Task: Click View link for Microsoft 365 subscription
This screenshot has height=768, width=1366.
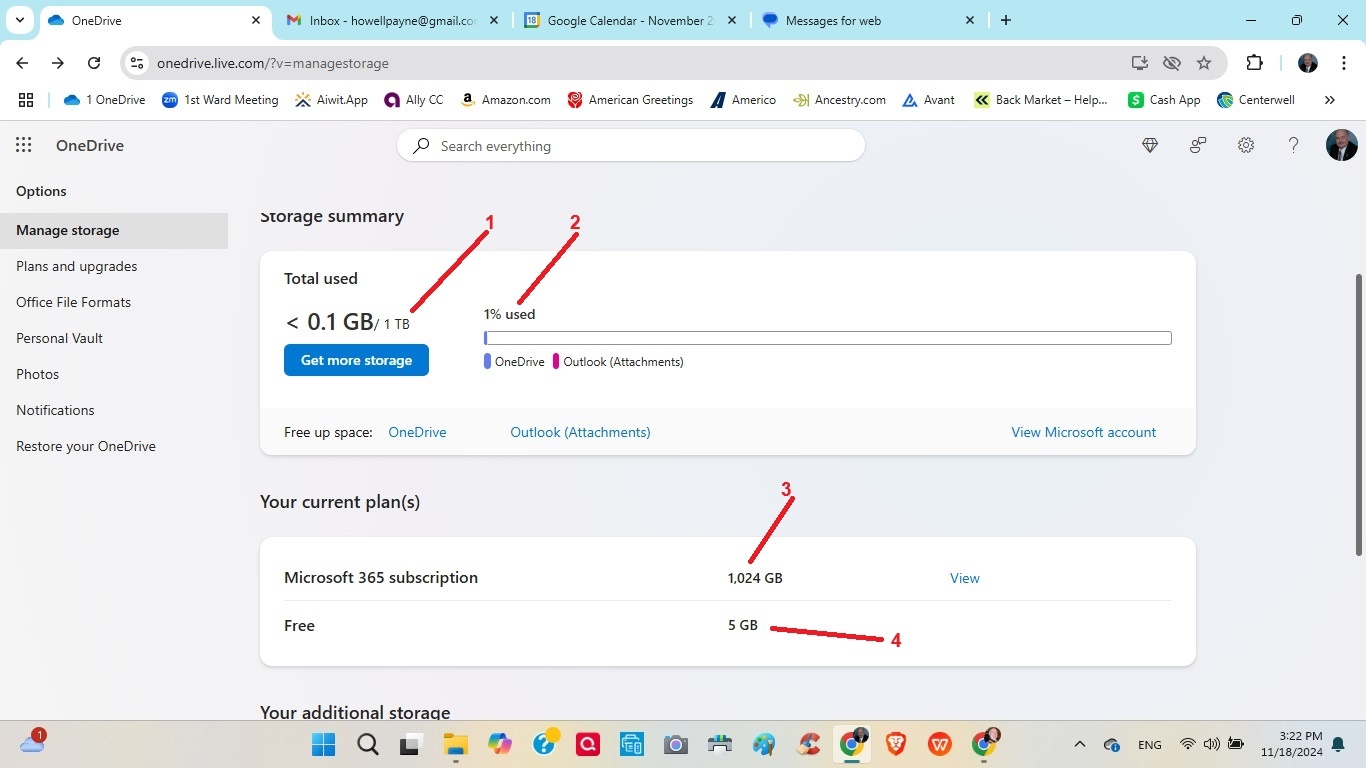Action: (964, 578)
